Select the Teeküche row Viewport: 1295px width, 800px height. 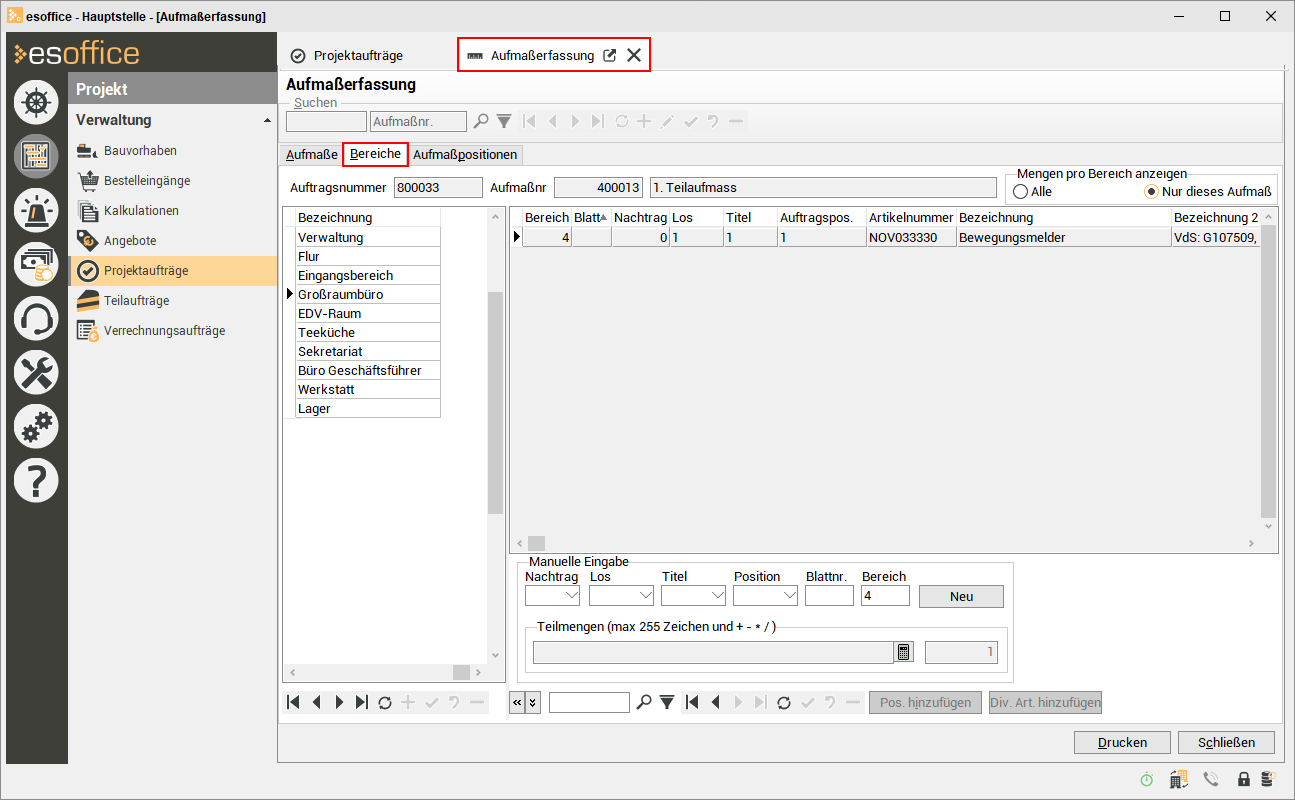[368, 333]
